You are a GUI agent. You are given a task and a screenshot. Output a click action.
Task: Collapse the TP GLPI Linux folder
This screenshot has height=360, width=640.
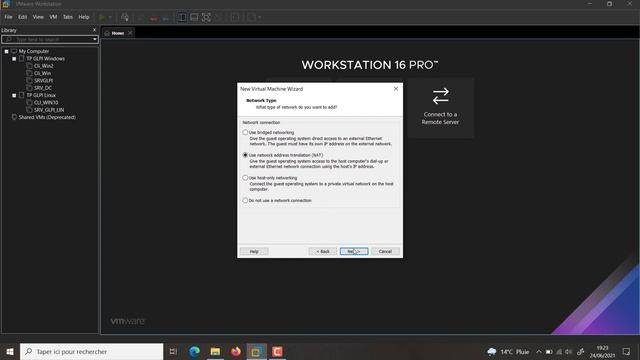(x=14, y=96)
